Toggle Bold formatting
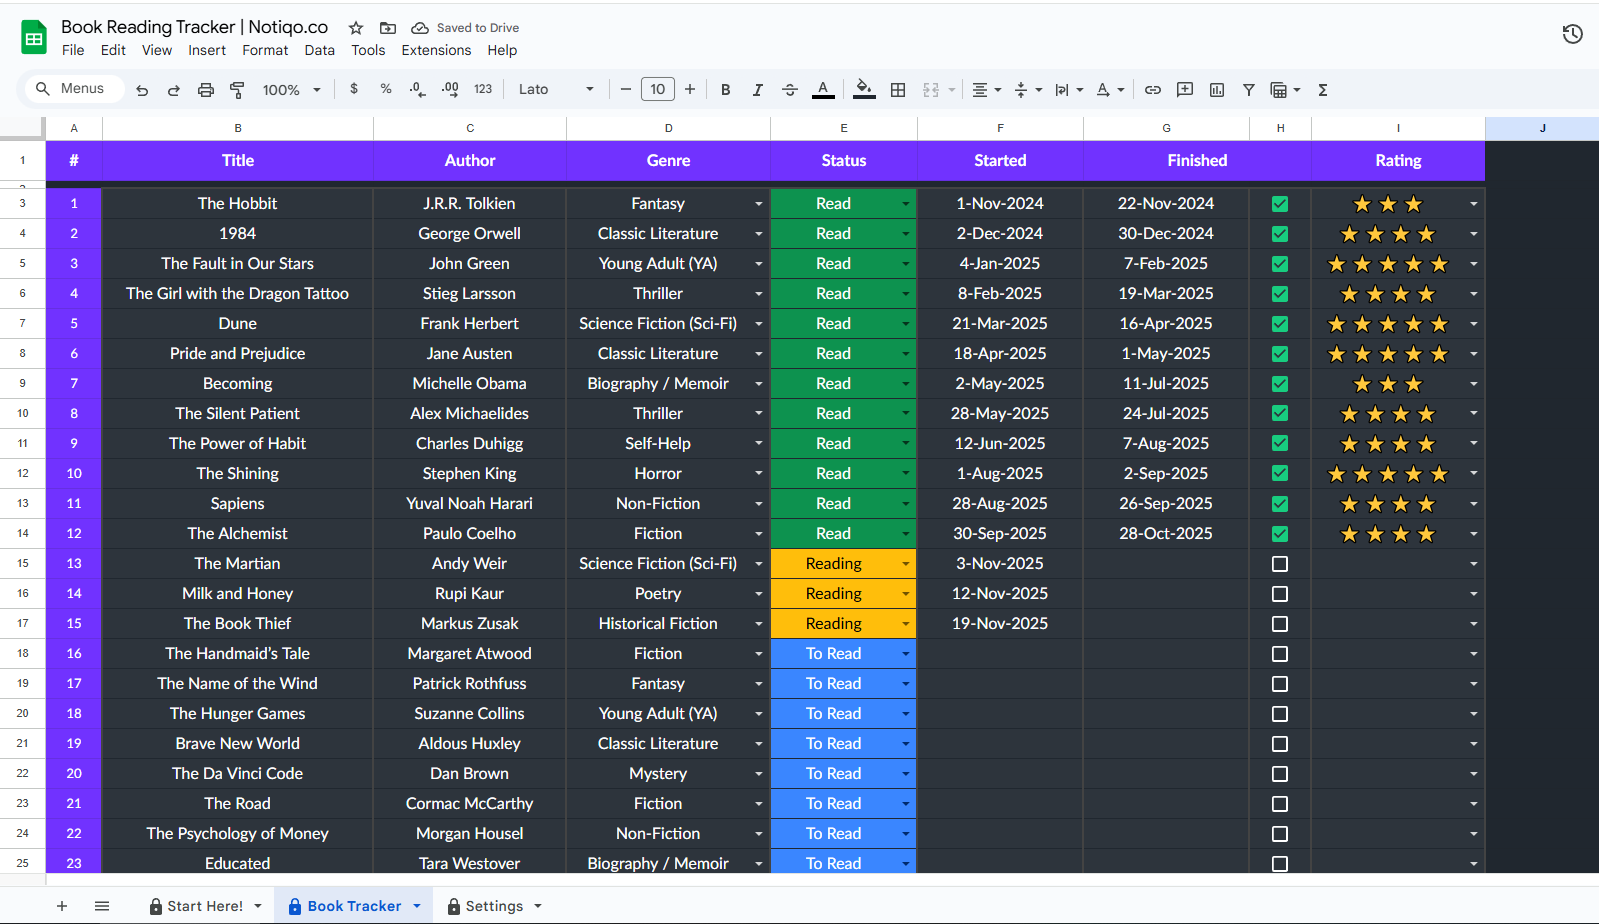The image size is (1599, 924). [725, 90]
